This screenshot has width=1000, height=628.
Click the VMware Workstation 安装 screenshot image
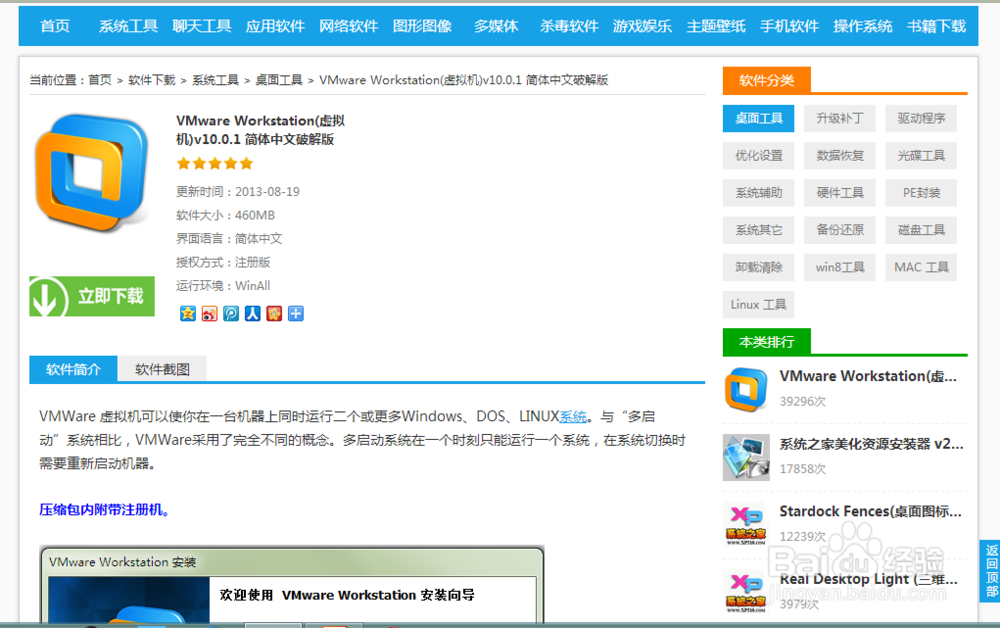click(x=291, y=584)
